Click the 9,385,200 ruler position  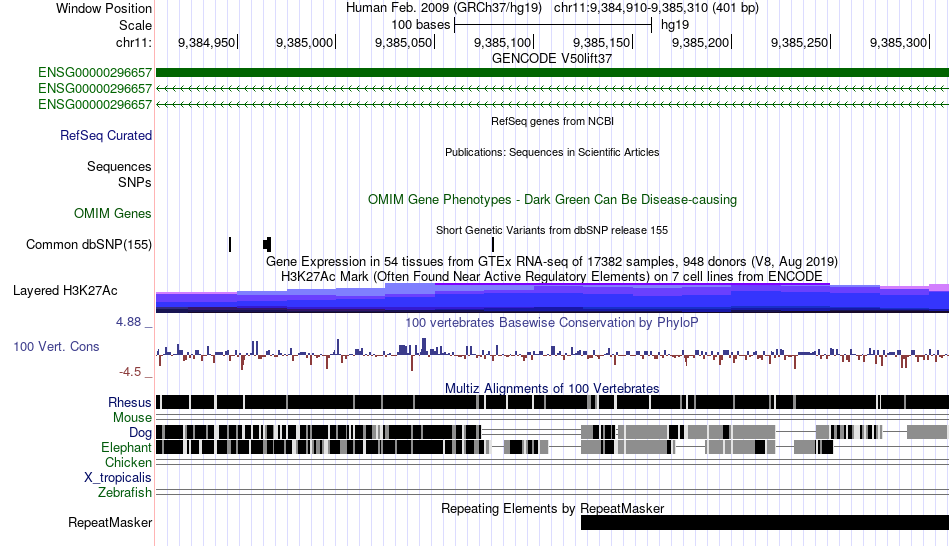pos(700,42)
